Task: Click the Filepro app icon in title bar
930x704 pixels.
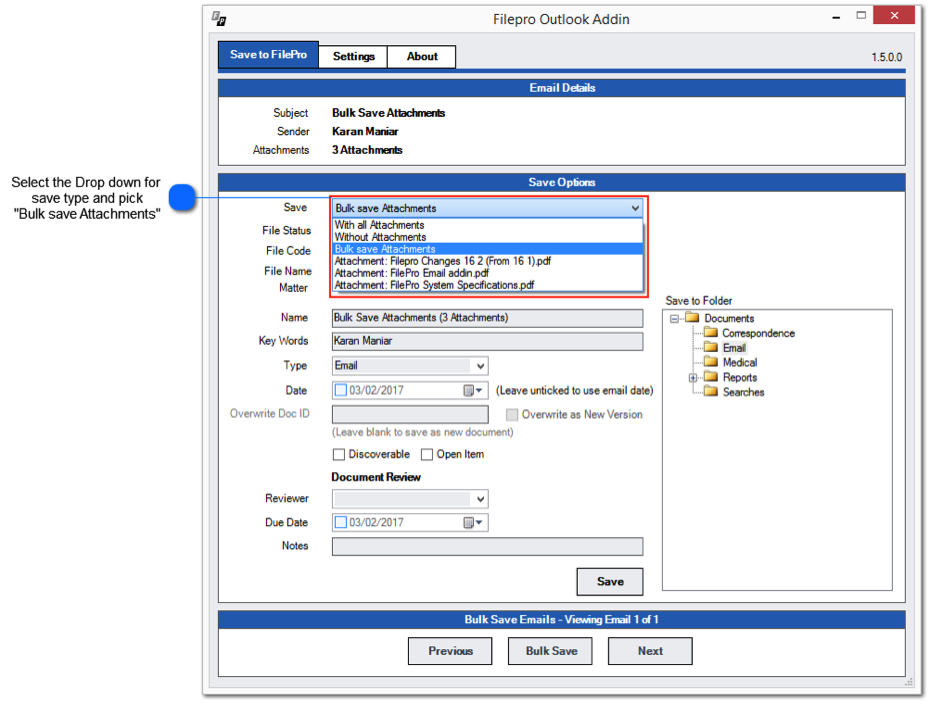Action: (x=219, y=19)
